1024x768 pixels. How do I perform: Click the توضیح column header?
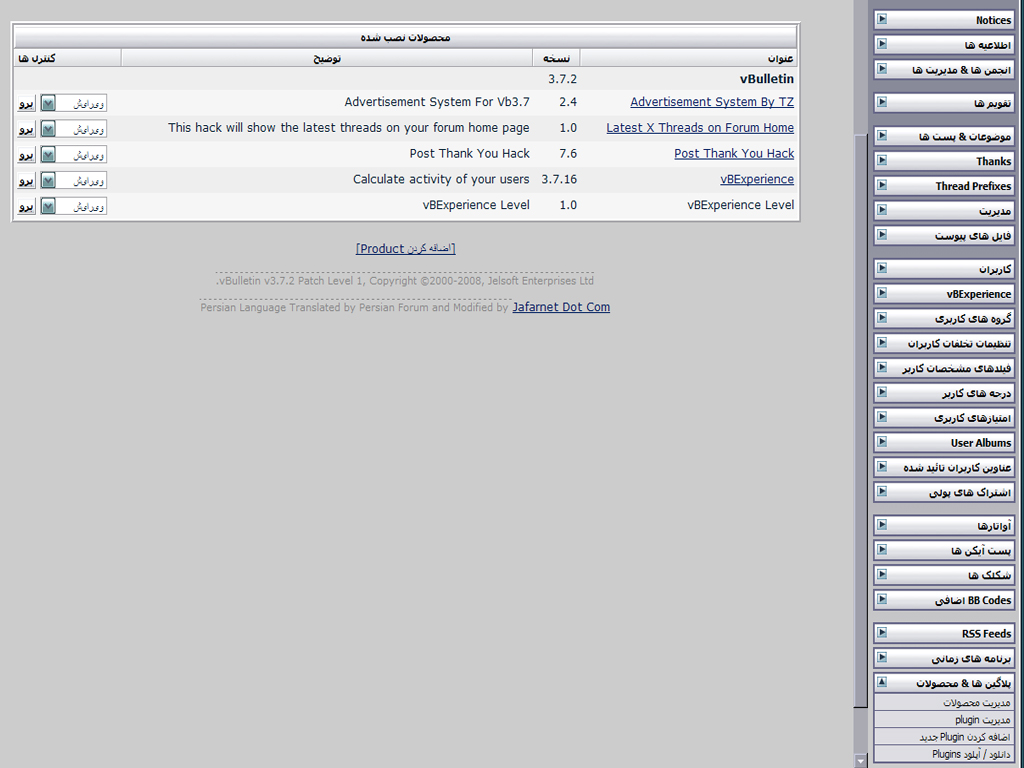[x=327, y=58]
